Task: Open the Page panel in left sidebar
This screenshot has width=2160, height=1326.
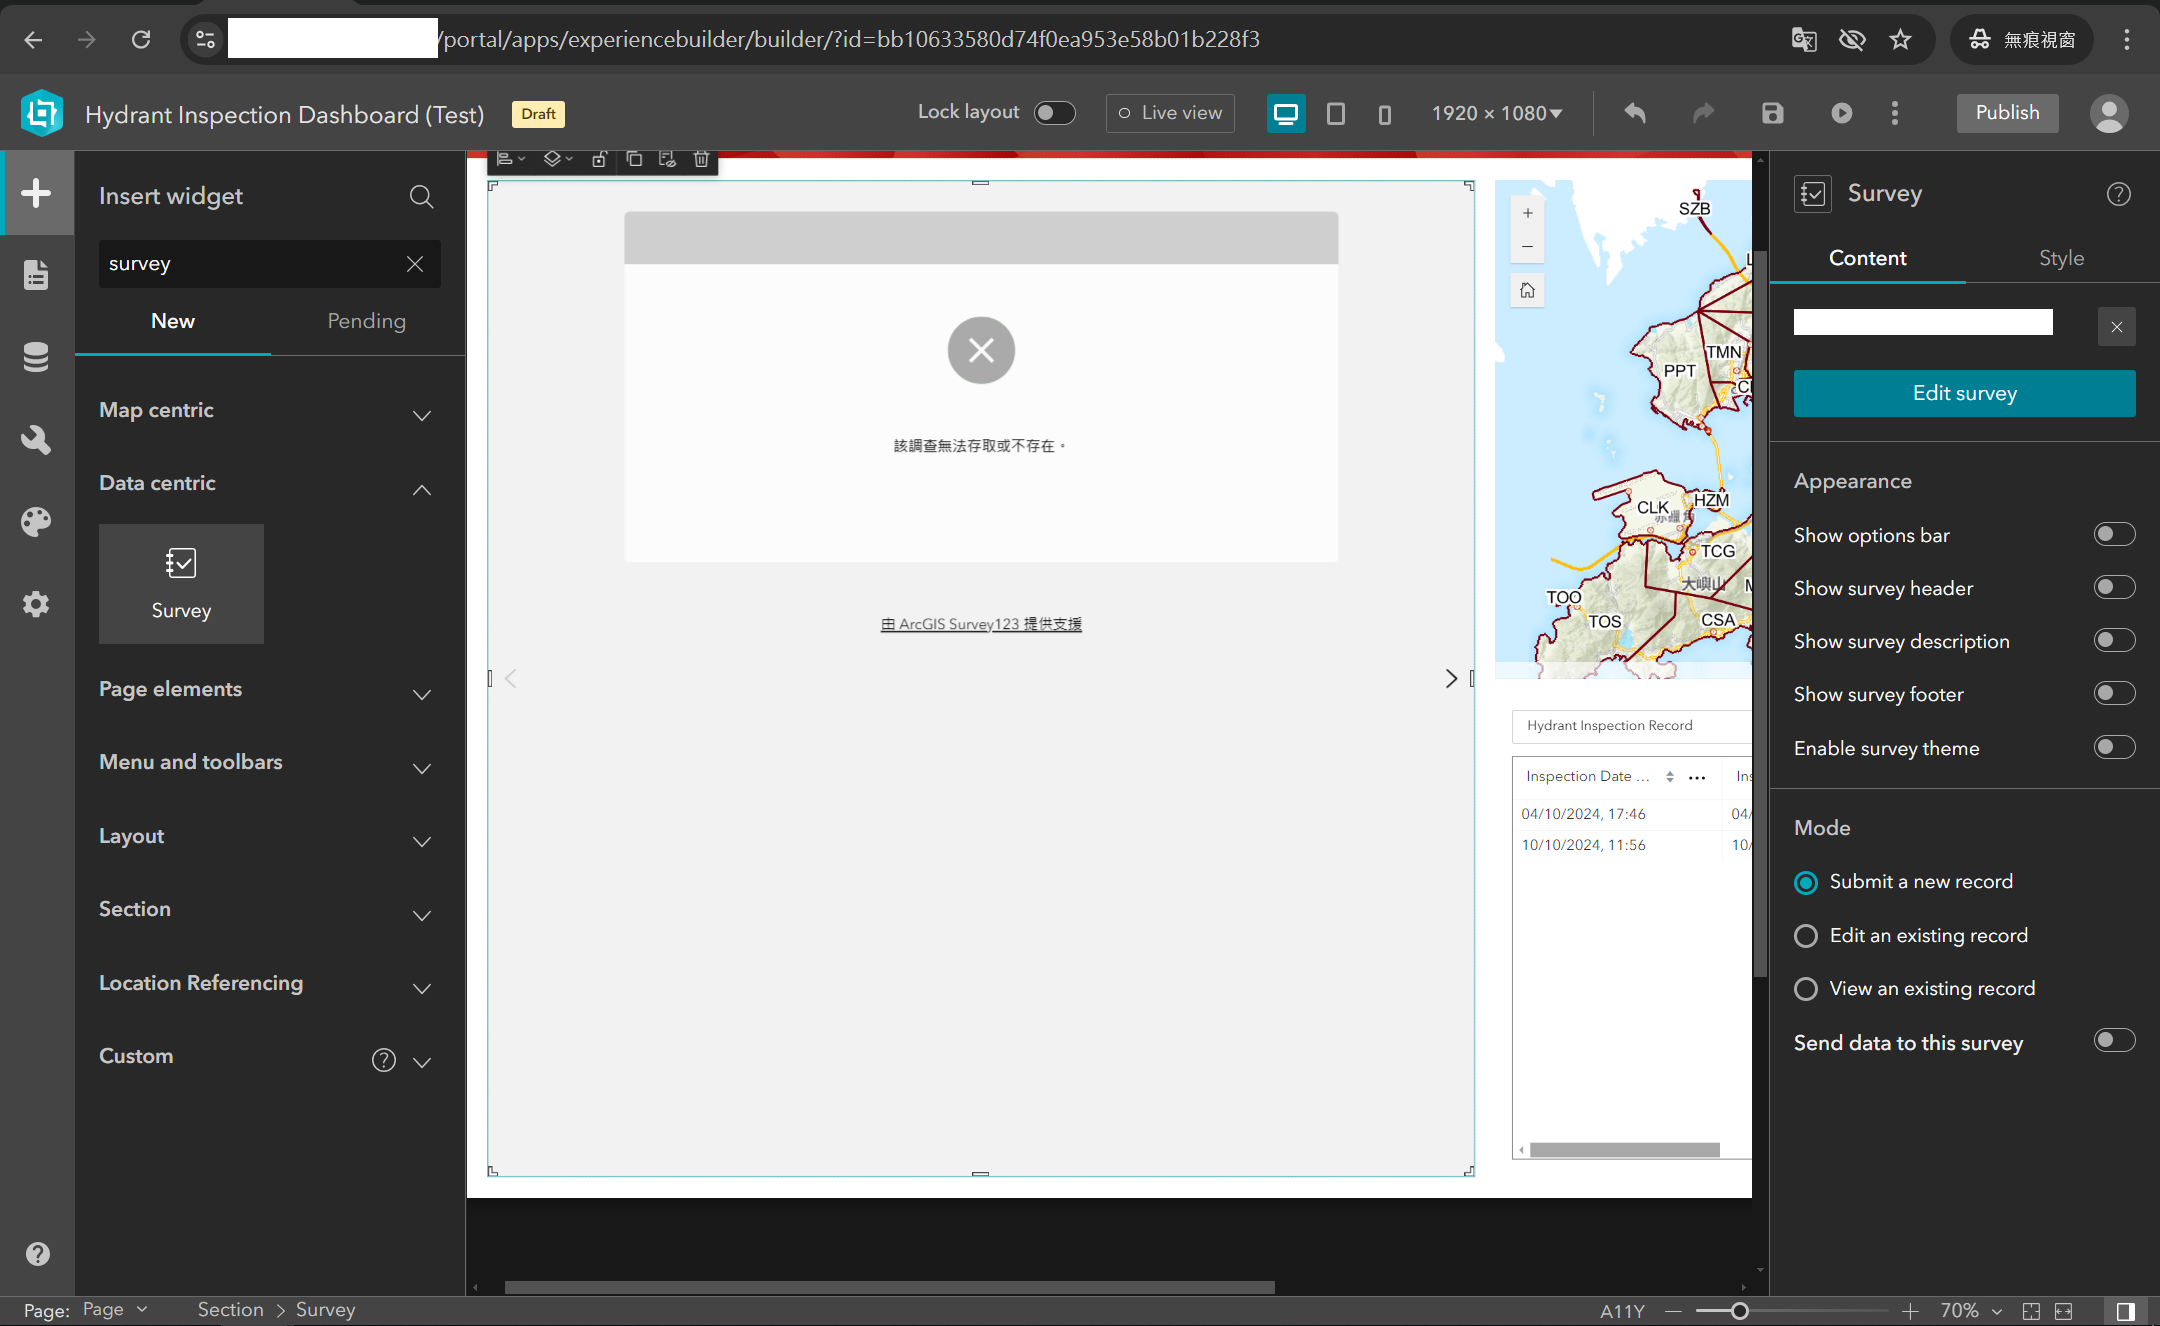Action: pos(36,275)
